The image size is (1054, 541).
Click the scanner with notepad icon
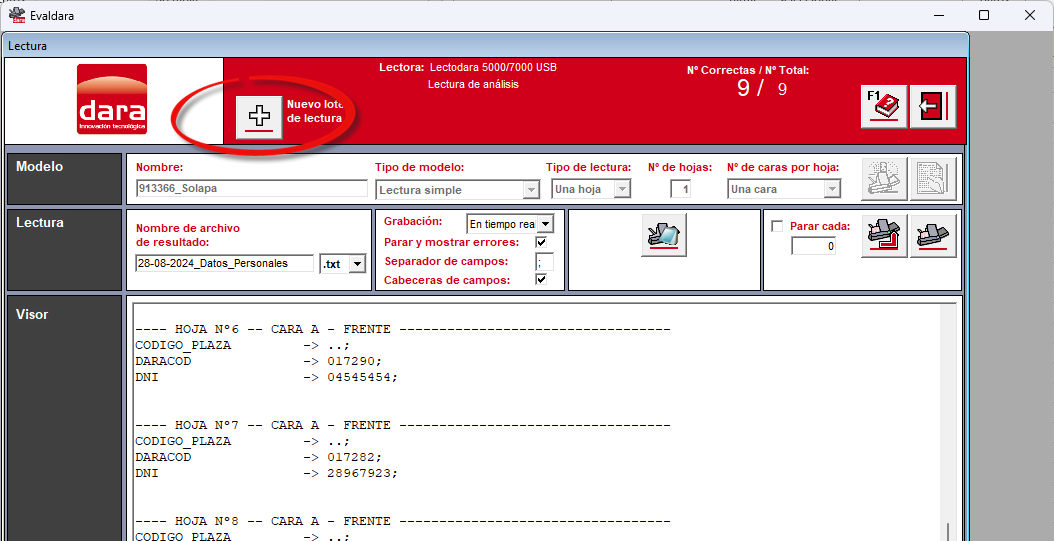(664, 235)
